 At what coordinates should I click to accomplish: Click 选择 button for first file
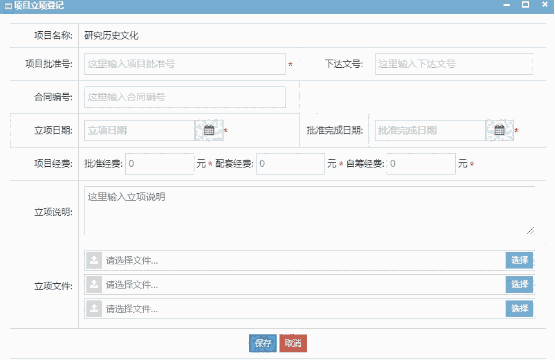pos(519,261)
